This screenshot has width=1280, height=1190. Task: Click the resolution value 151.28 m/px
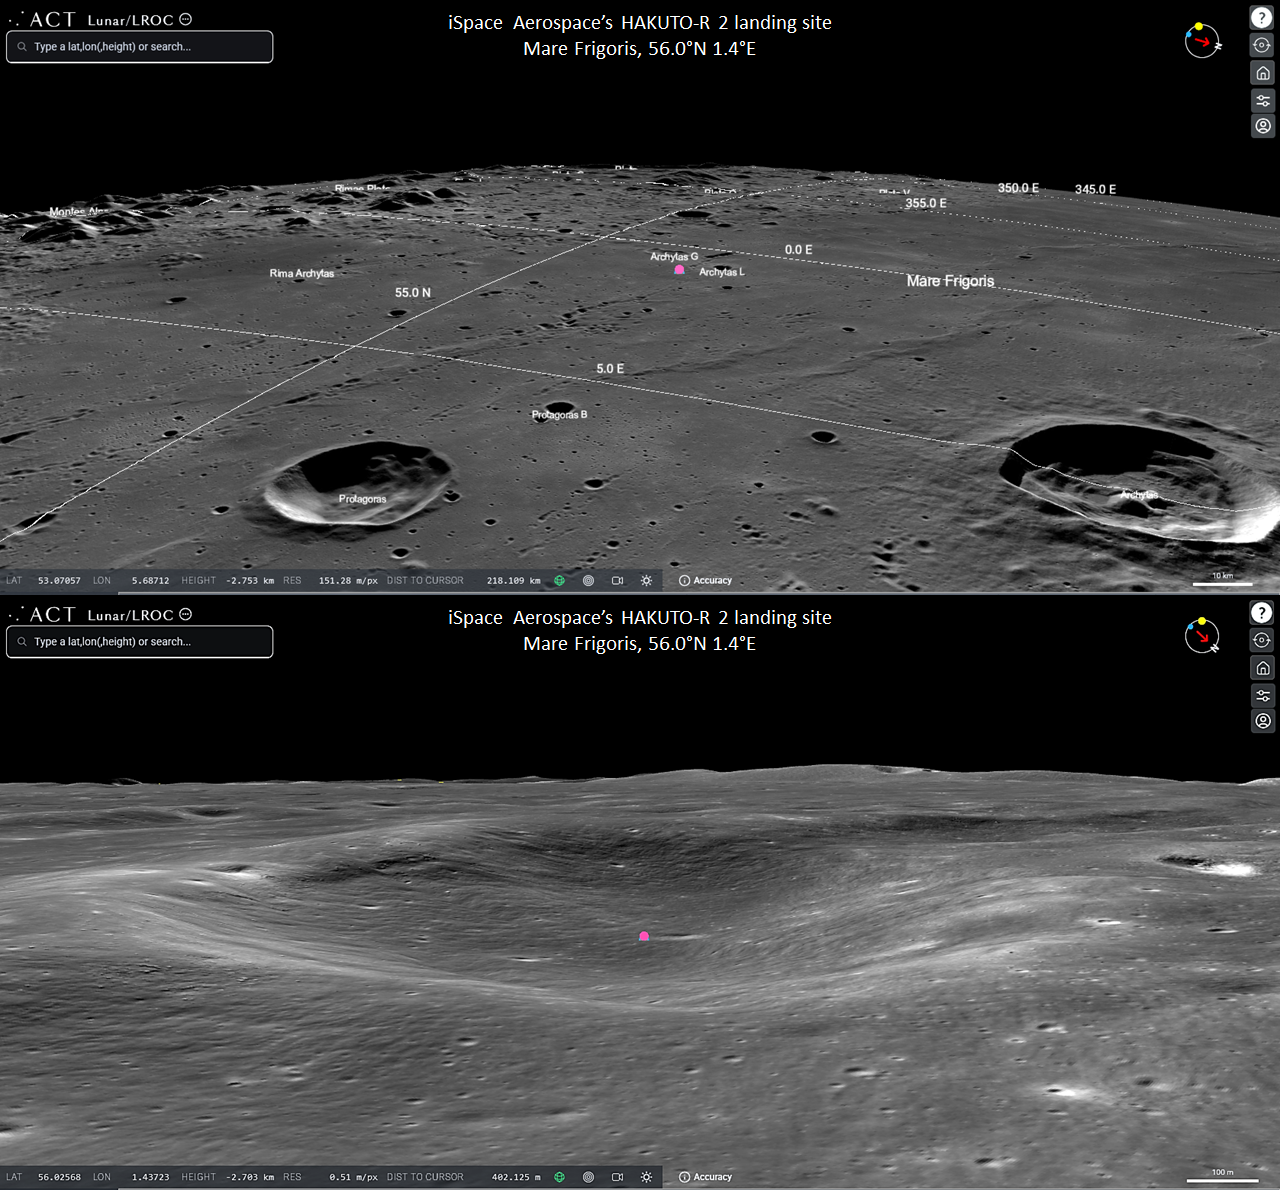pyautogui.click(x=348, y=580)
